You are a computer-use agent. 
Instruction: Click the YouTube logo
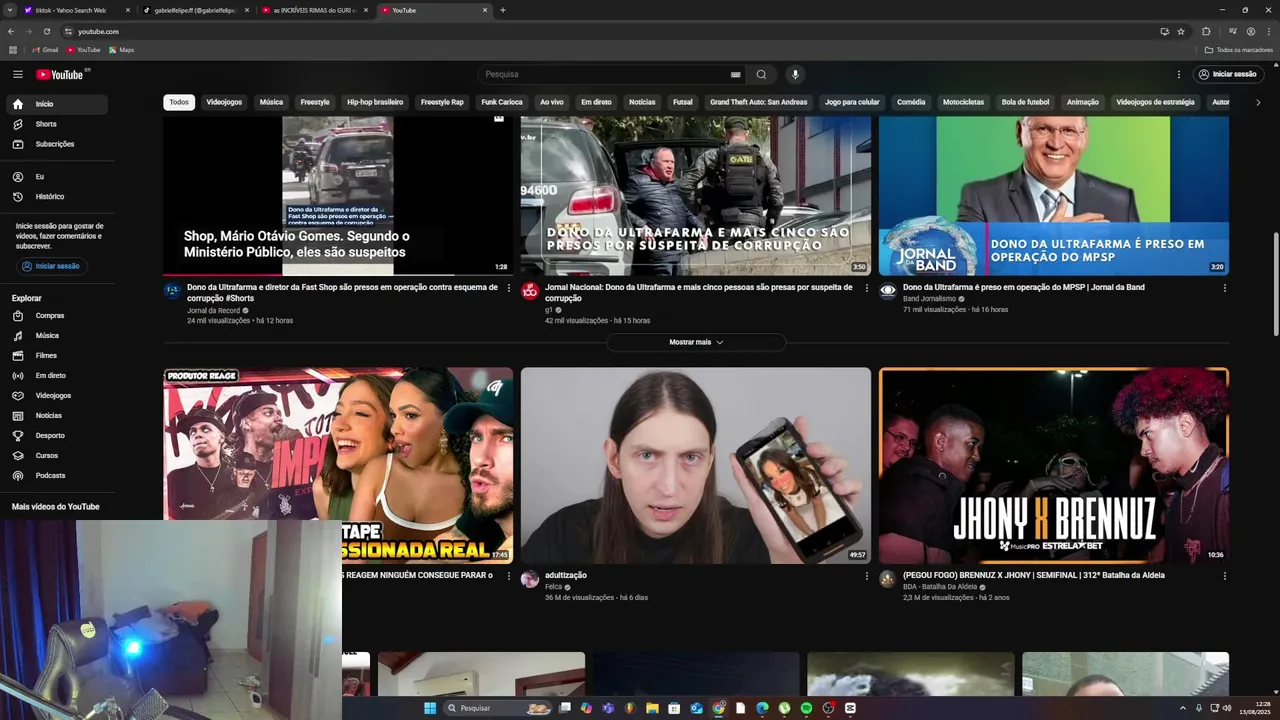point(60,74)
